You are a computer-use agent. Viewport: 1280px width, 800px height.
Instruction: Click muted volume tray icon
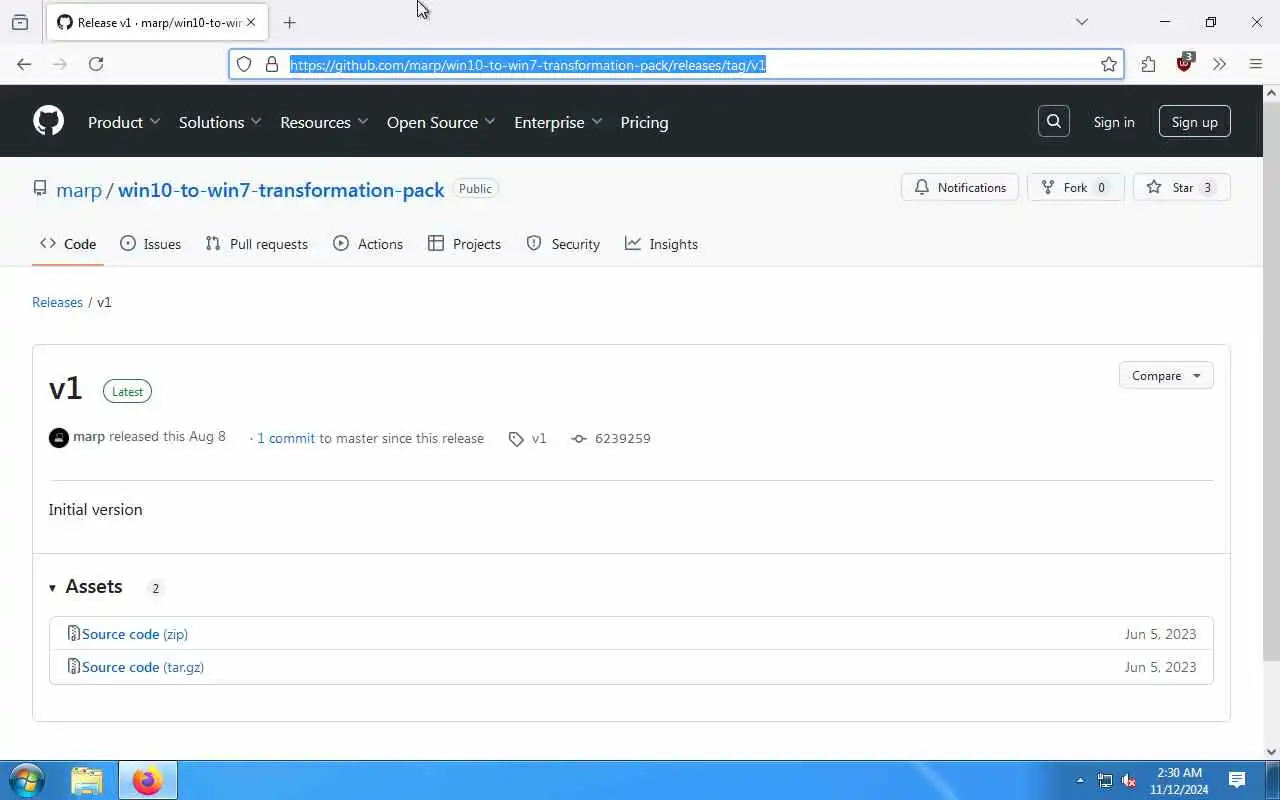click(x=1130, y=780)
